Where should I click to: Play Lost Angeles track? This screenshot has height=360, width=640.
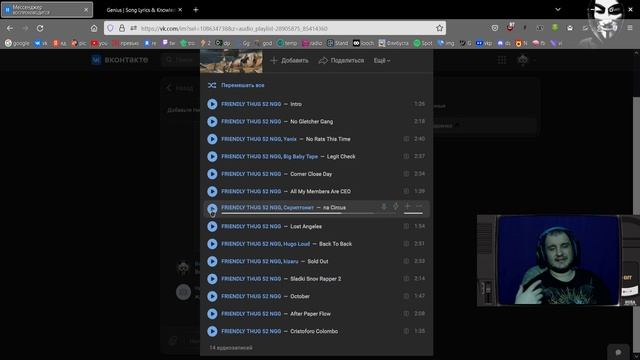click(212, 227)
